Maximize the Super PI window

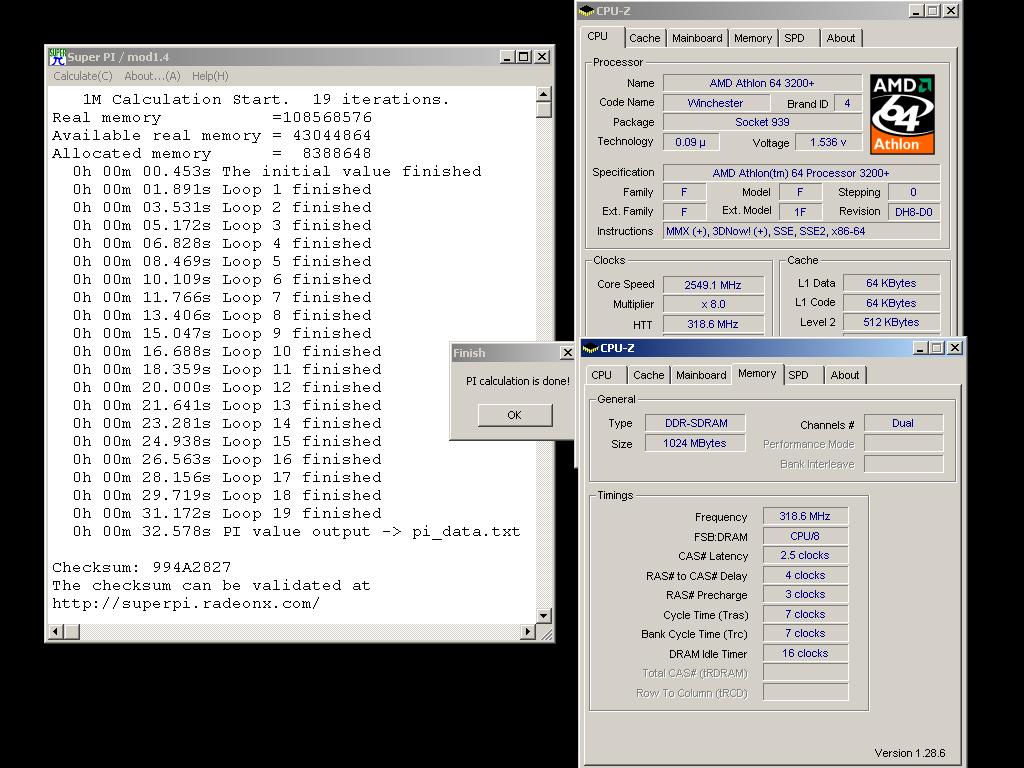523,57
